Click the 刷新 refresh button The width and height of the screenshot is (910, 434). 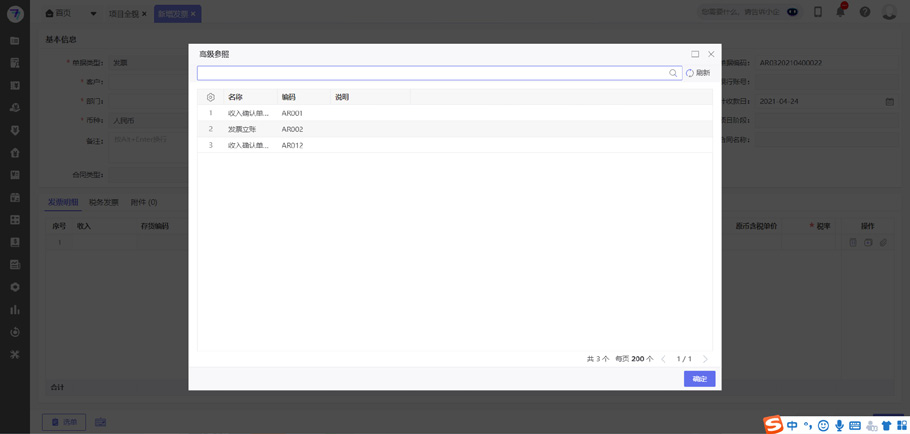[697, 73]
